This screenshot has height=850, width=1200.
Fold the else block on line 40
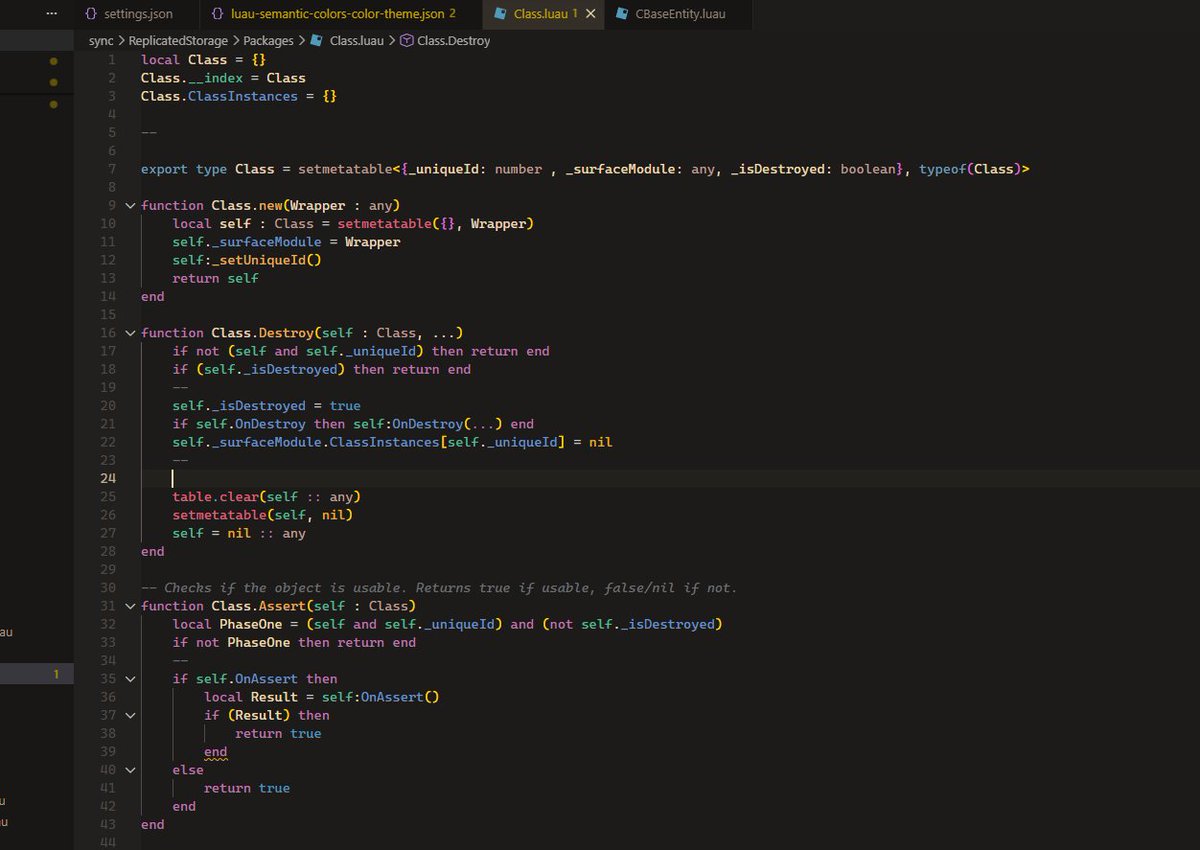tap(129, 770)
